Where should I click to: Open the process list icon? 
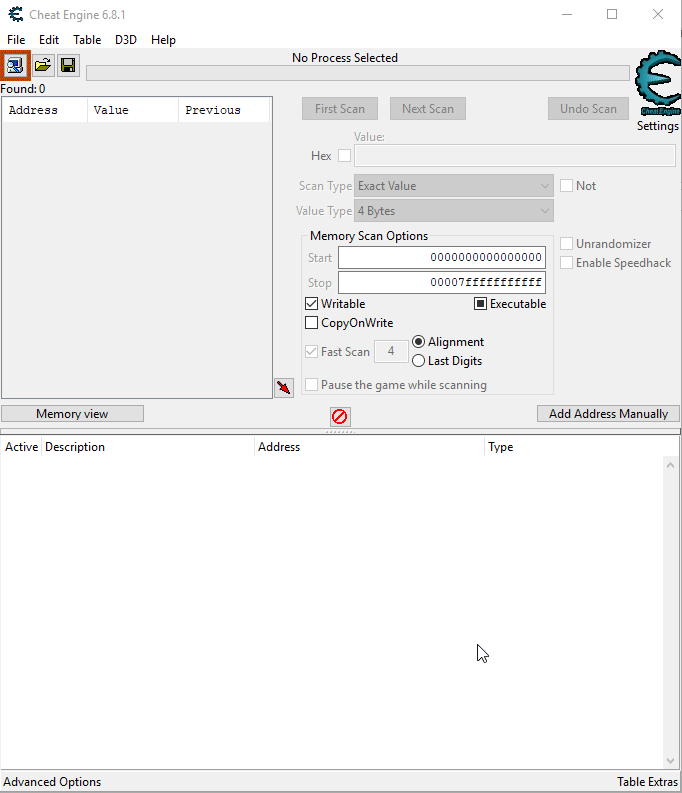(15, 65)
